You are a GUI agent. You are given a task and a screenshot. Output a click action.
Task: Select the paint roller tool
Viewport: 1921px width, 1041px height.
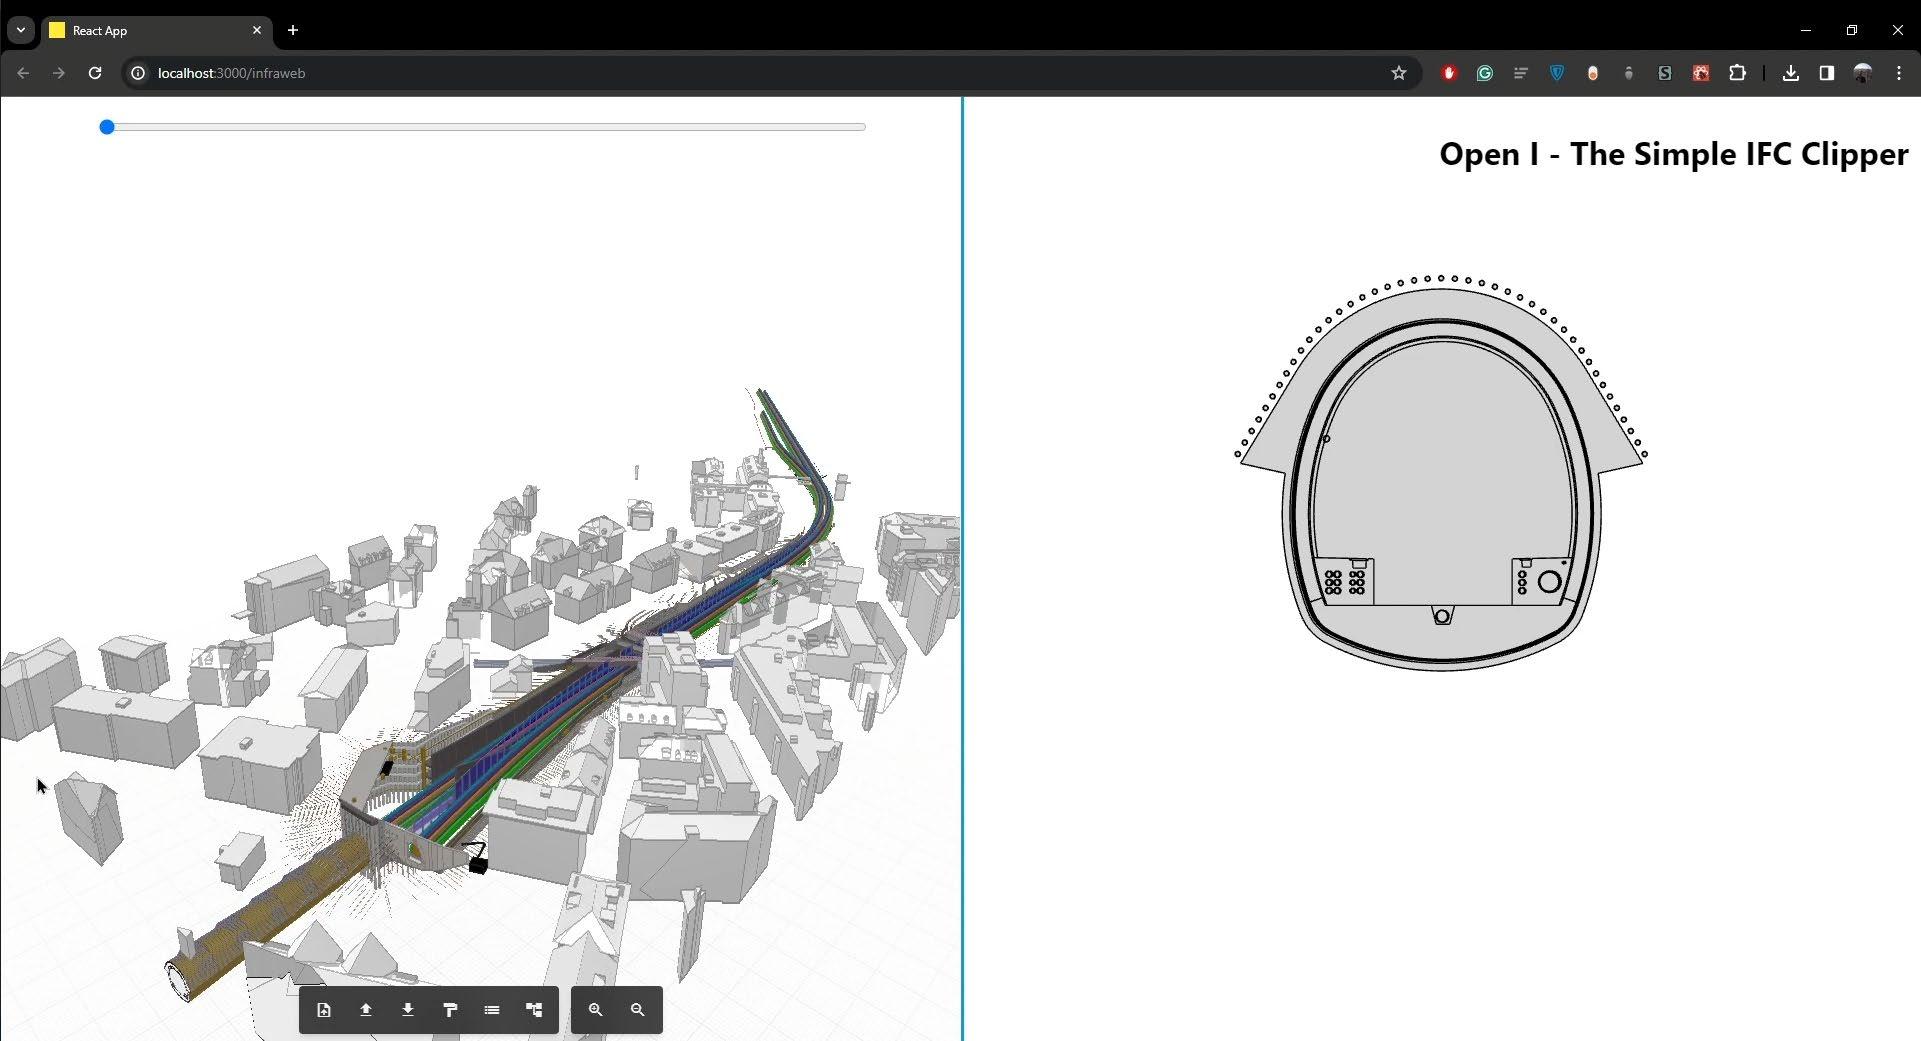450,1010
